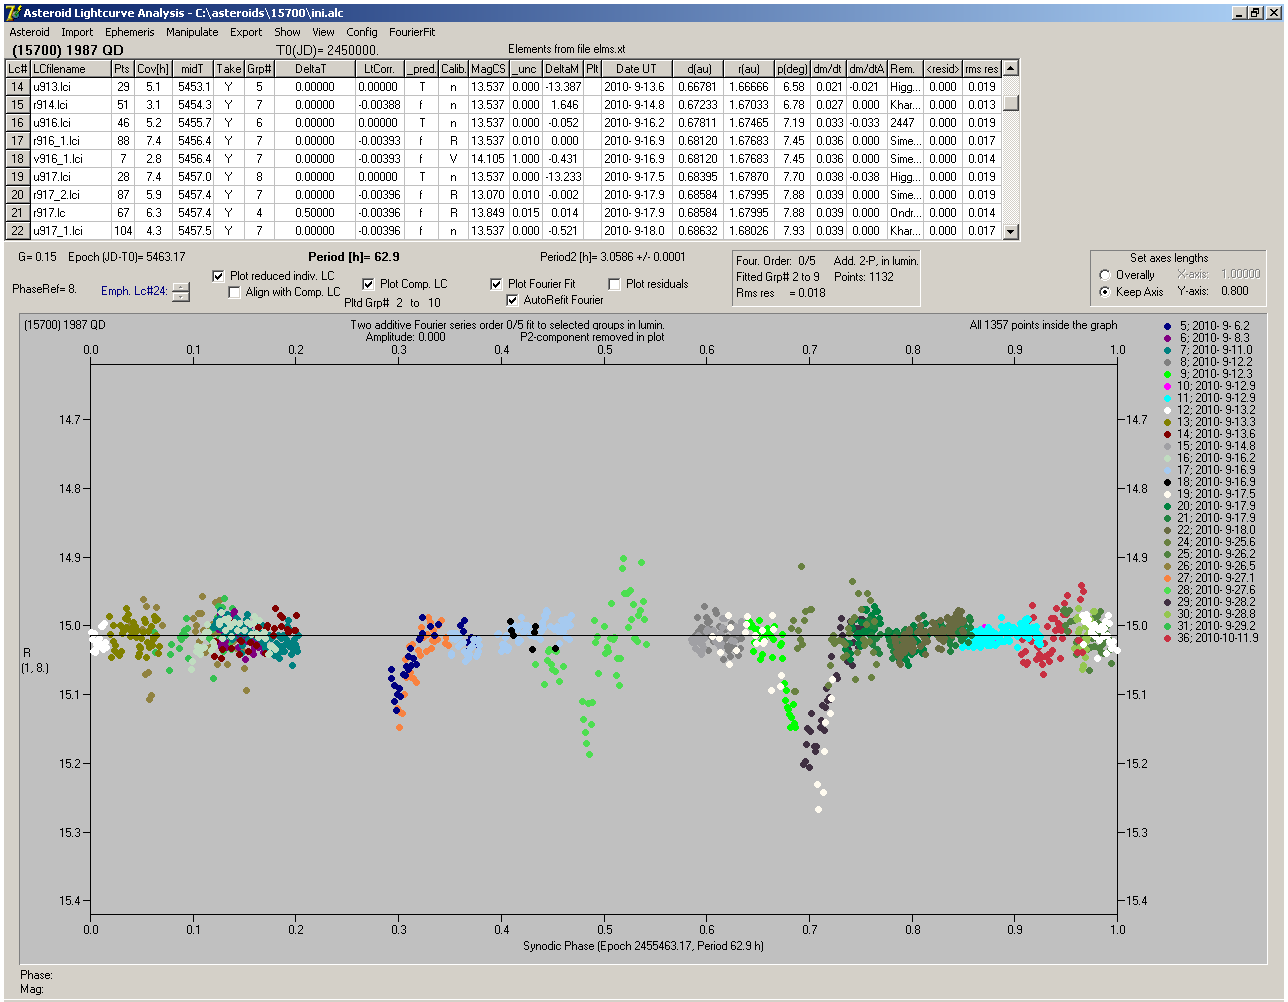This screenshot has height=1002, width=1288.
Task: Click filename cell r914.lci
Action: [69, 105]
